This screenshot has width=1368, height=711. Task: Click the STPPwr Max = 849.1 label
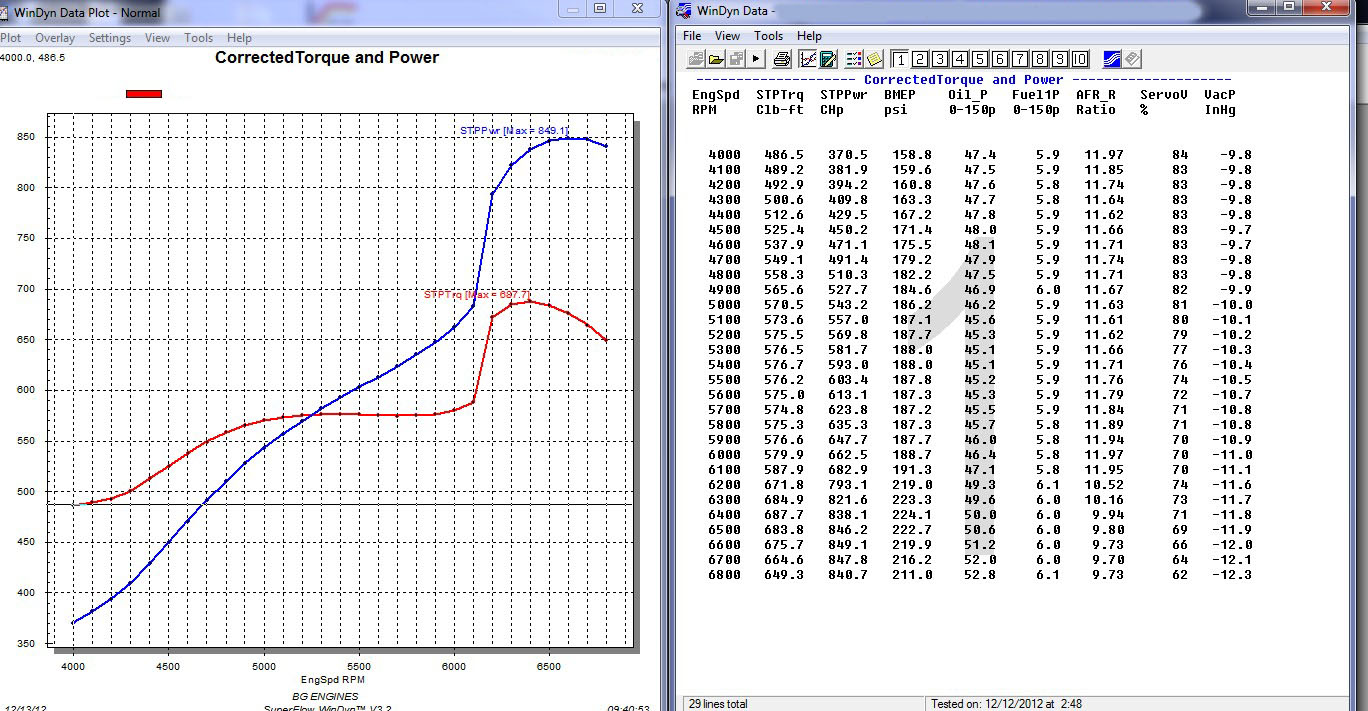(x=514, y=131)
